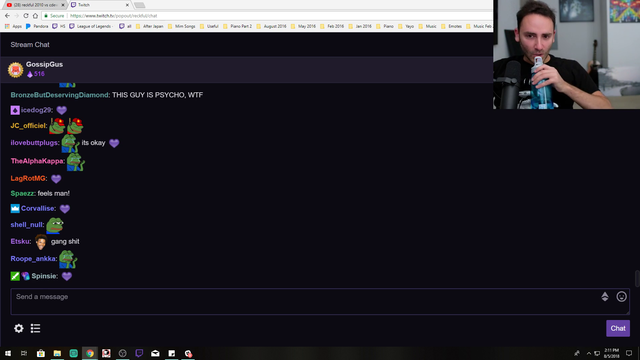Viewport: 640px width, 360px height.
Task: Open the August 2016 bookmark folder
Action: (271, 26)
